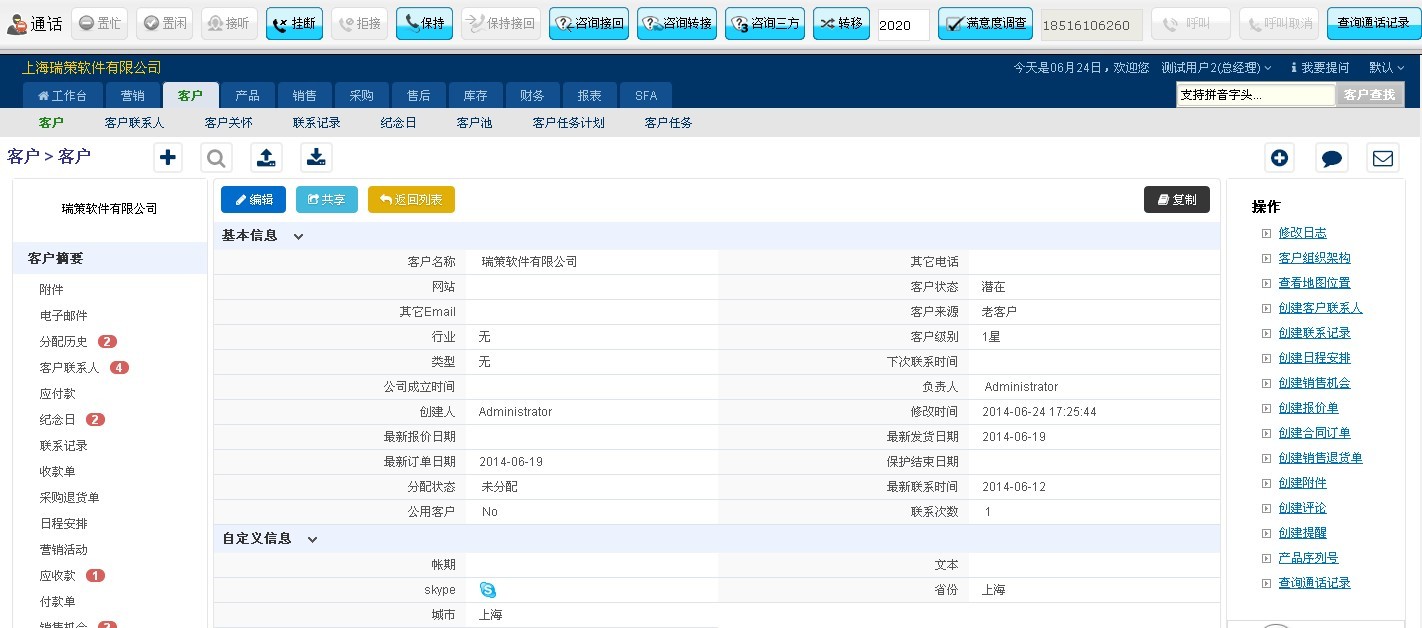Switch to the 产品 tab
The image size is (1422, 628).
(248, 96)
